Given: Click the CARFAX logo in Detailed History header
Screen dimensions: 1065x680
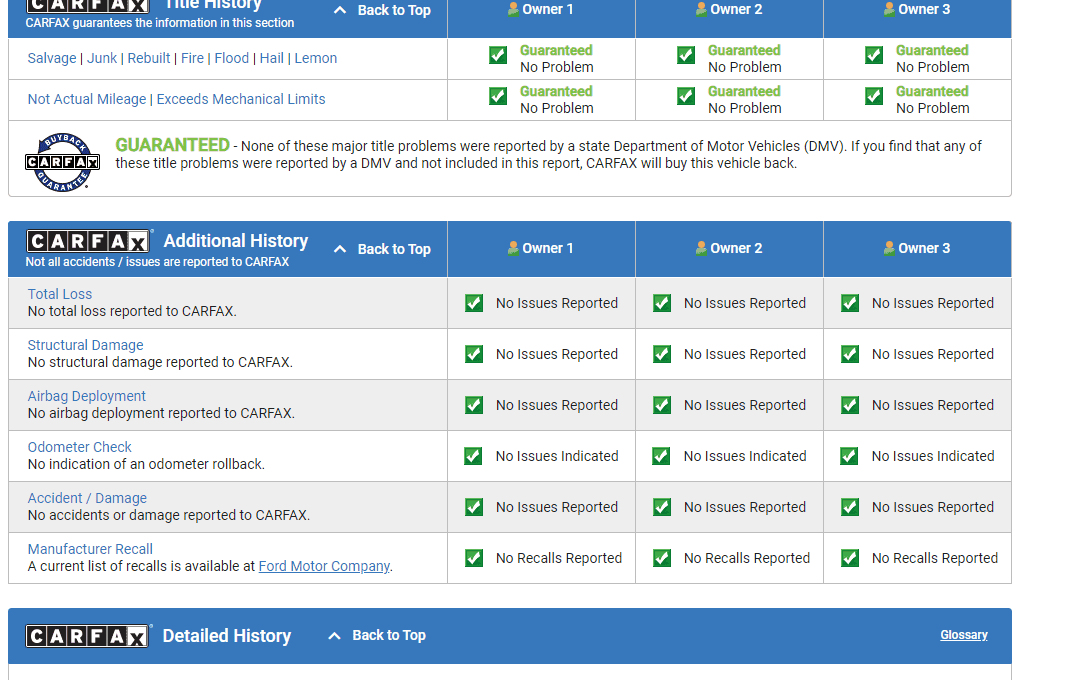Looking at the screenshot, I should 88,636.
